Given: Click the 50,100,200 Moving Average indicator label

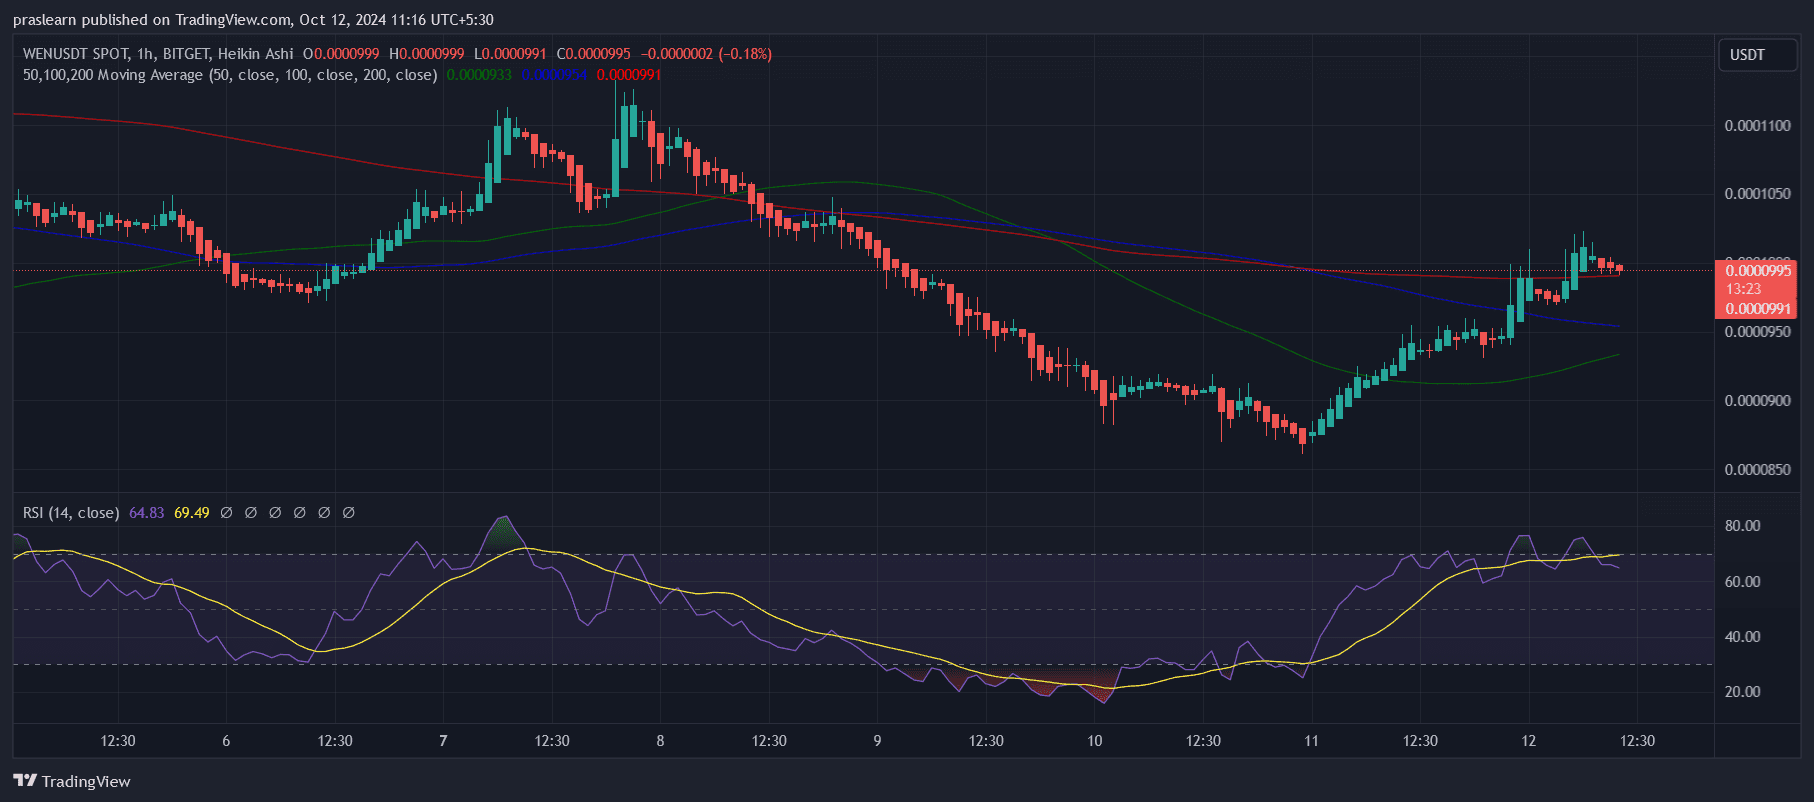Looking at the screenshot, I should (230, 75).
